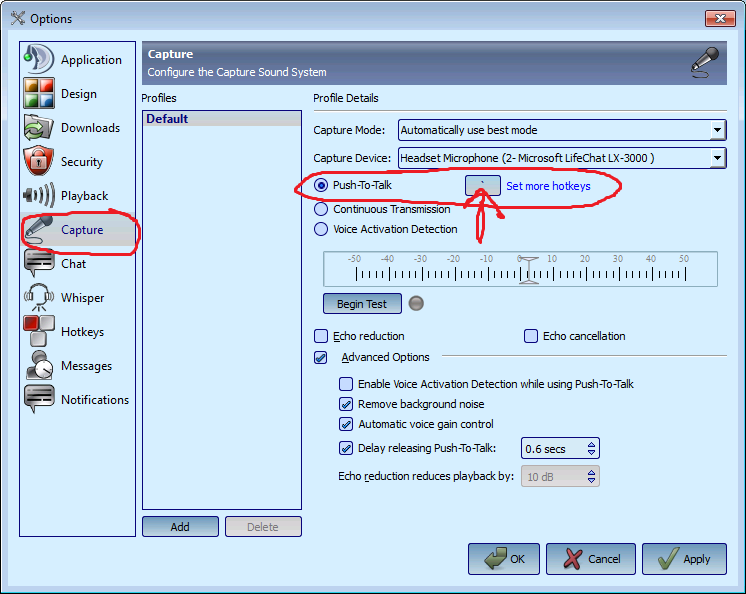This screenshot has width=746, height=594.
Task: Click the voice activation level slider handle
Action: pos(529,270)
